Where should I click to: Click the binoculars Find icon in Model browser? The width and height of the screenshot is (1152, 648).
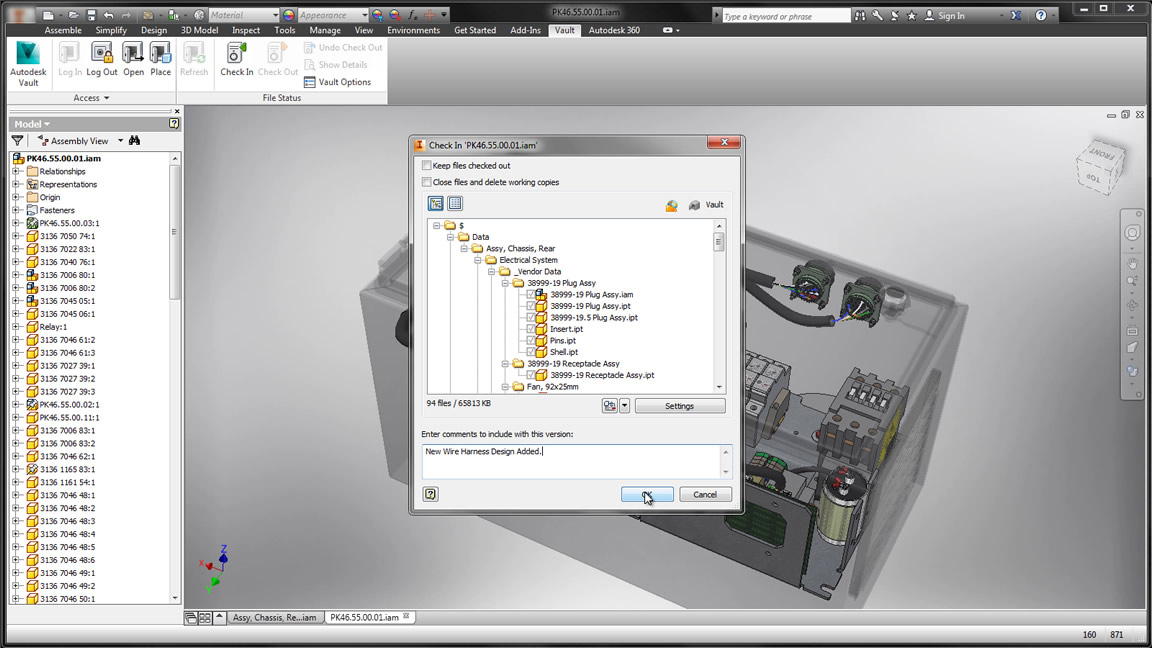pyautogui.click(x=134, y=140)
